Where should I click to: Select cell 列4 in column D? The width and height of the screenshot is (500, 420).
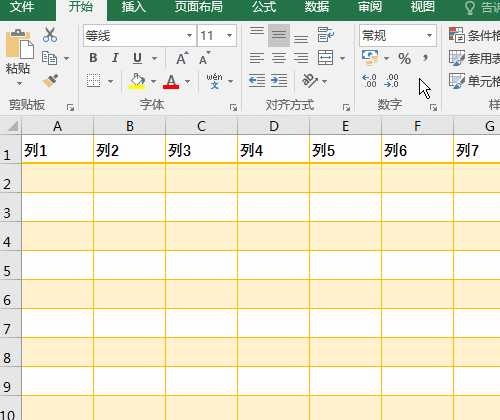click(273, 149)
